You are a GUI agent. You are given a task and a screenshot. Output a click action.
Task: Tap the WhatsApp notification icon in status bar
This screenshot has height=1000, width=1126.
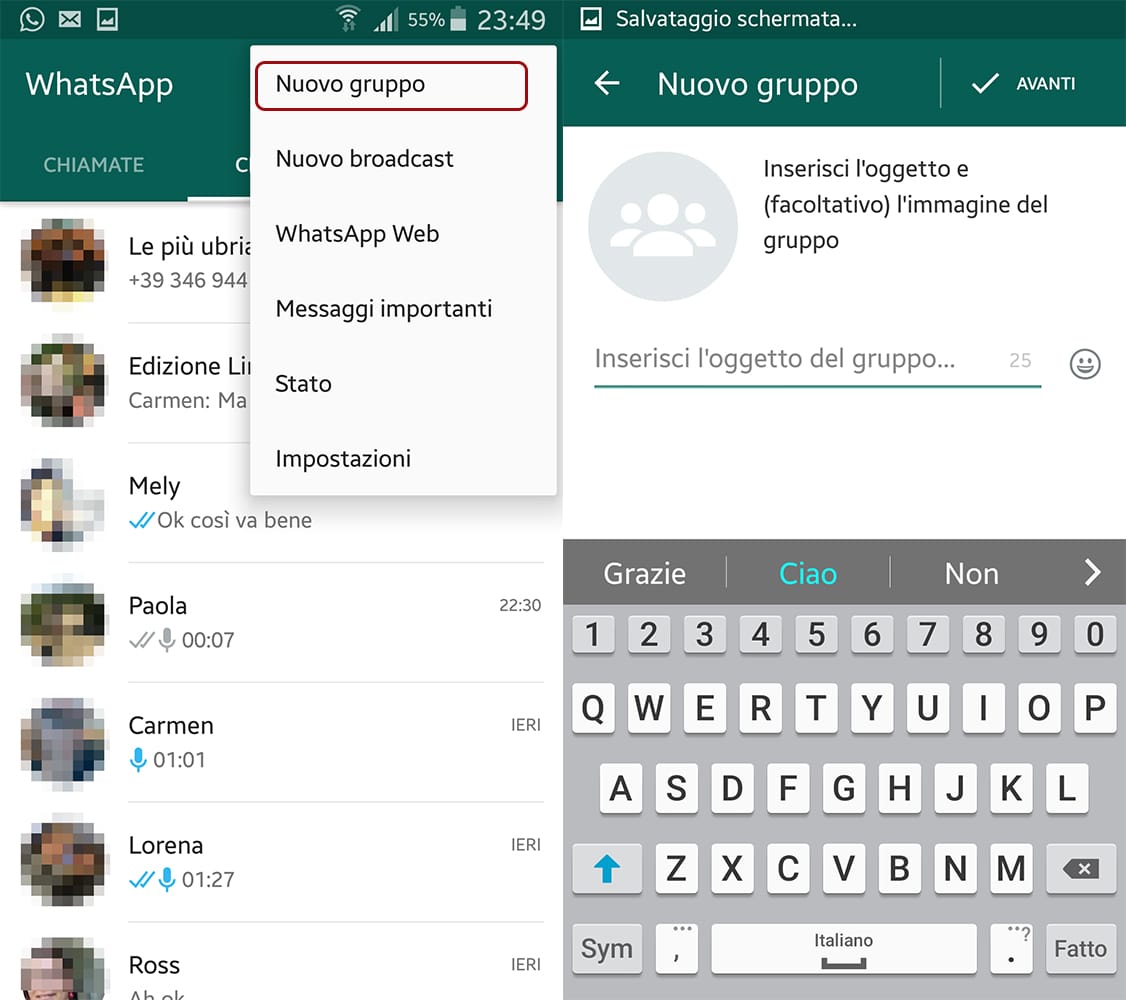click(32, 19)
